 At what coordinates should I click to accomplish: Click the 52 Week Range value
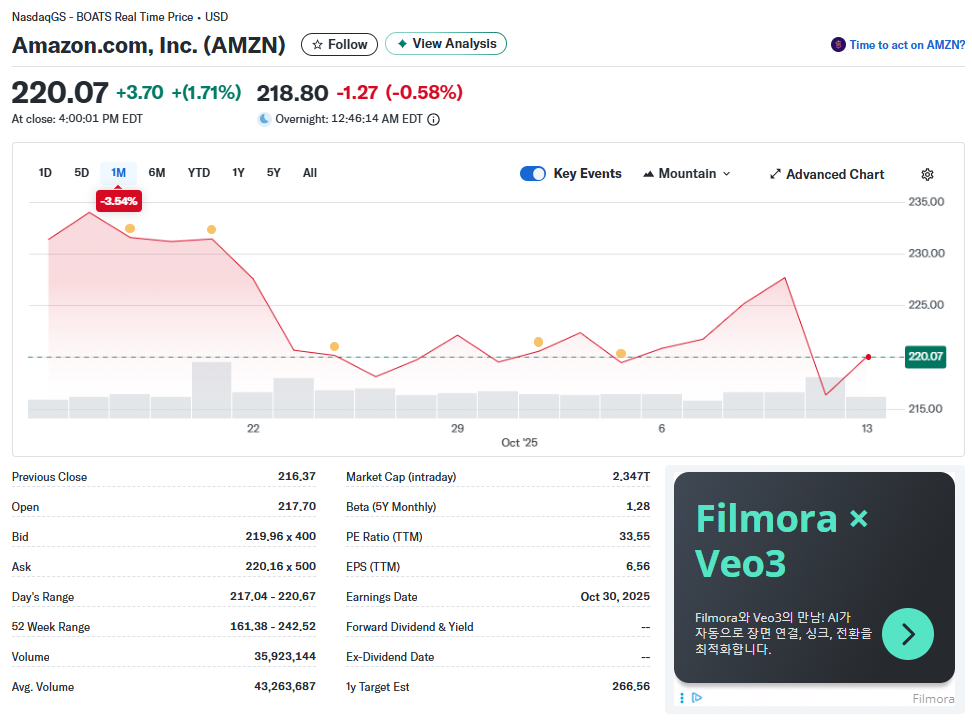click(x=273, y=626)
